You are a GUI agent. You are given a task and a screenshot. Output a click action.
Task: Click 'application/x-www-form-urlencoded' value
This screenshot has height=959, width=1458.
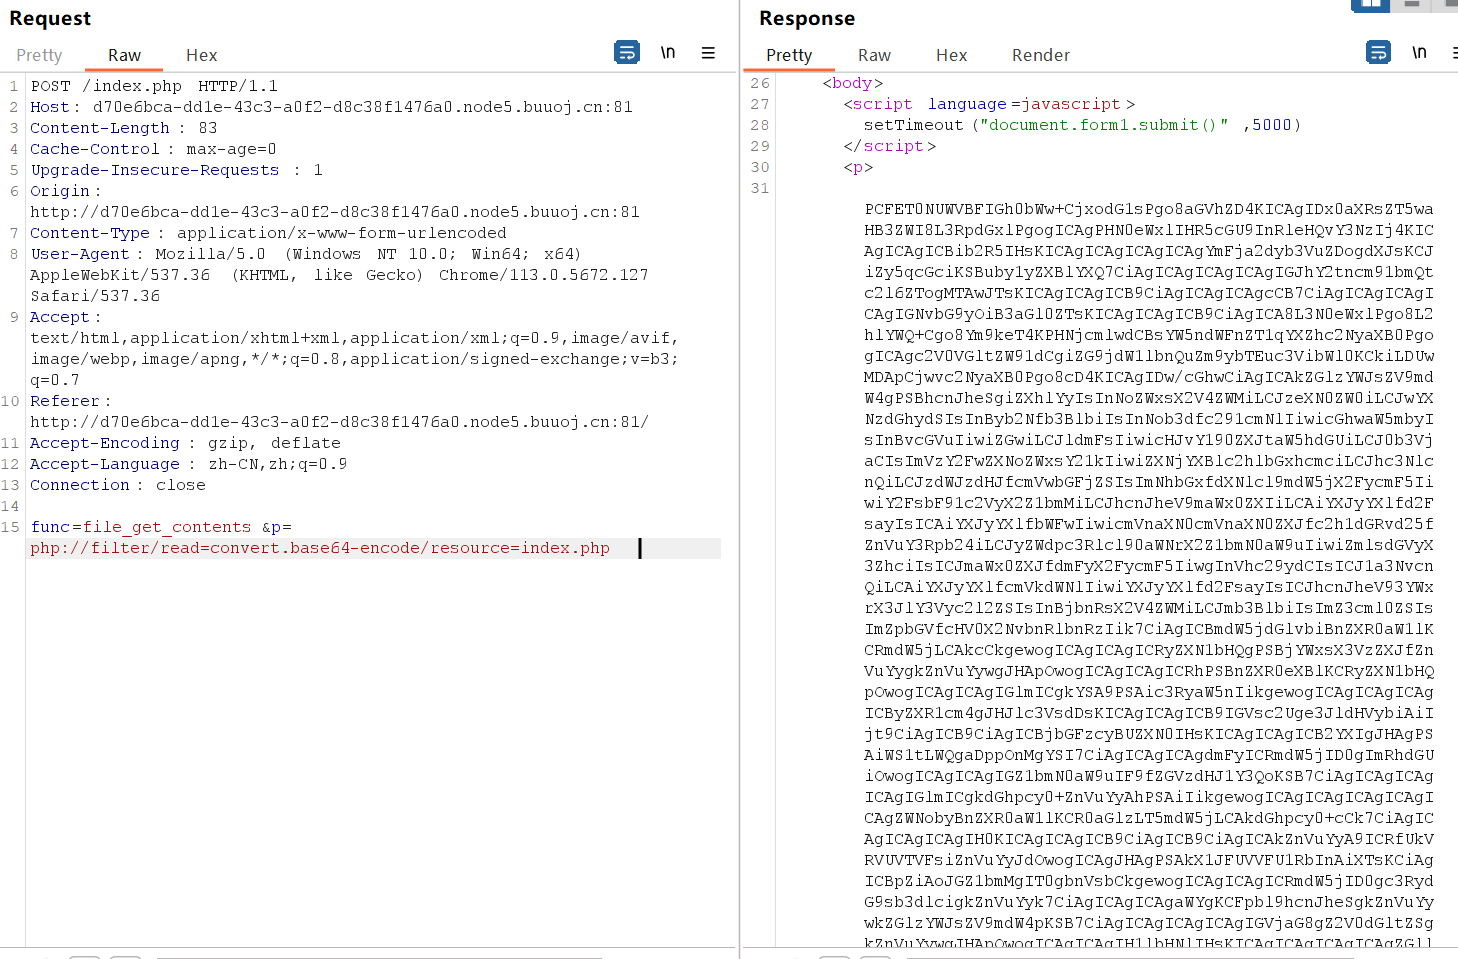(x=342, y=233)
